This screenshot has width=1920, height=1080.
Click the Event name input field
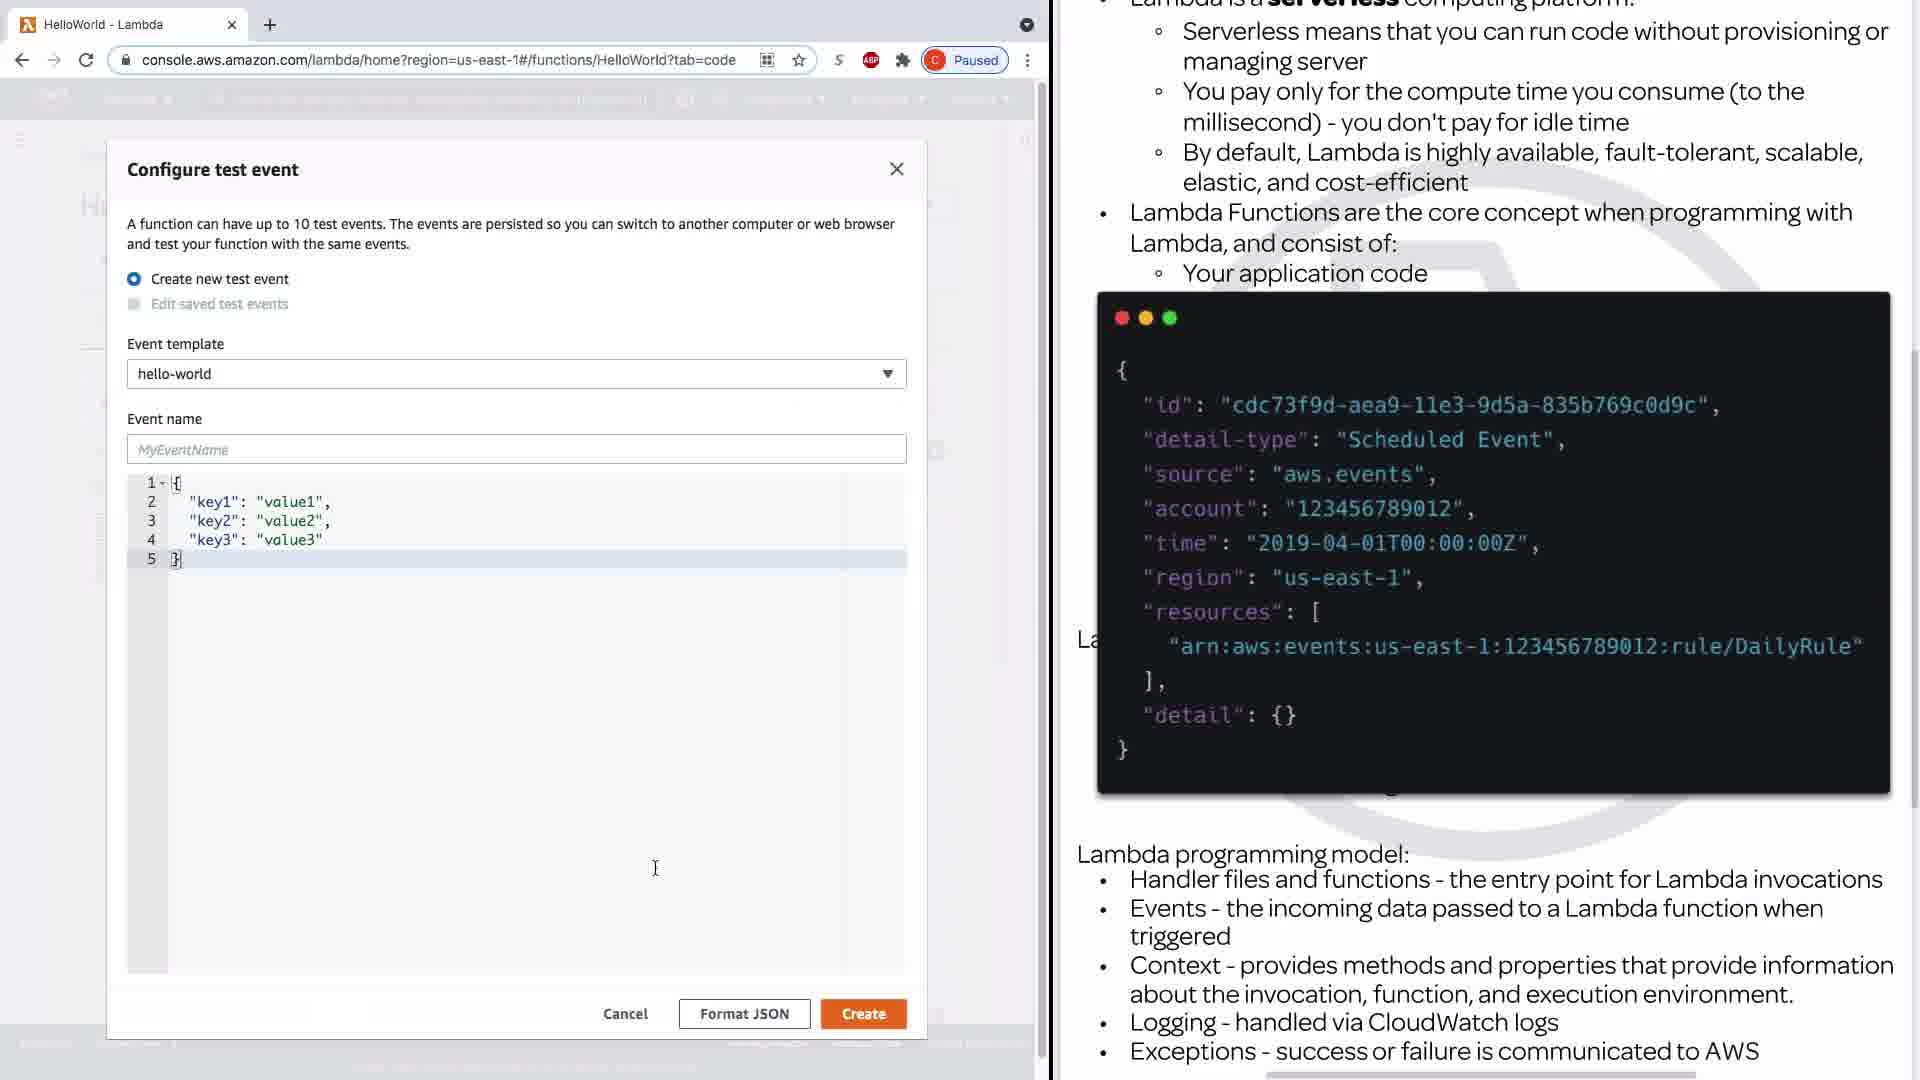click(516, 450)
